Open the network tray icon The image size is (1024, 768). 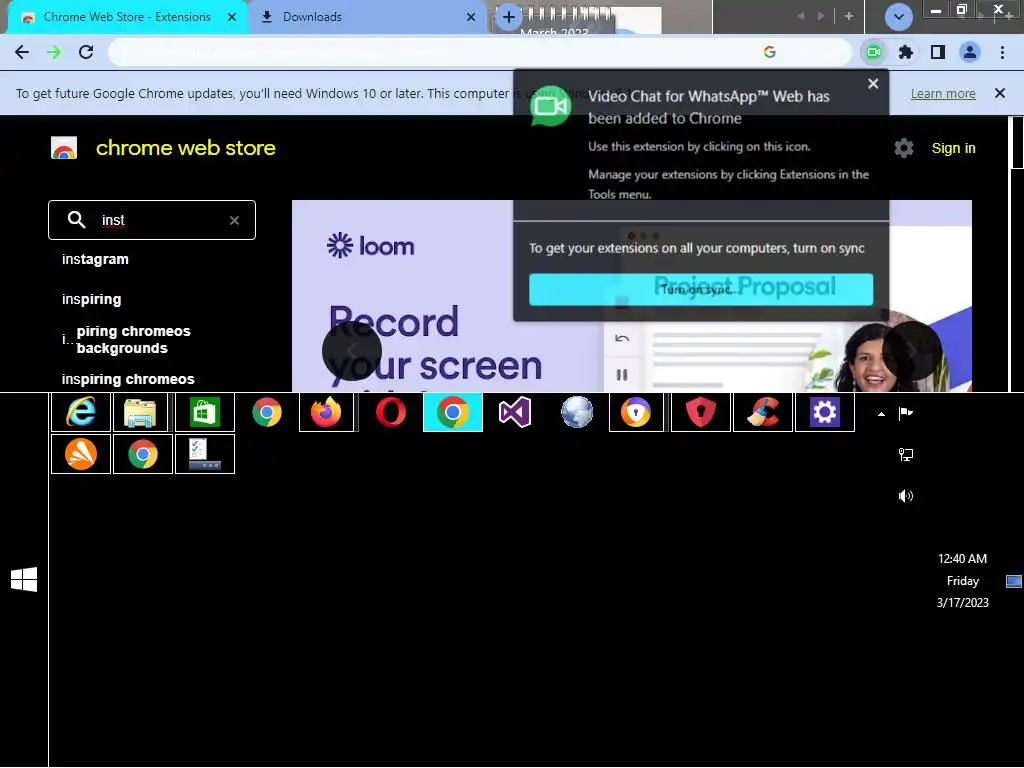pos(906,455)
